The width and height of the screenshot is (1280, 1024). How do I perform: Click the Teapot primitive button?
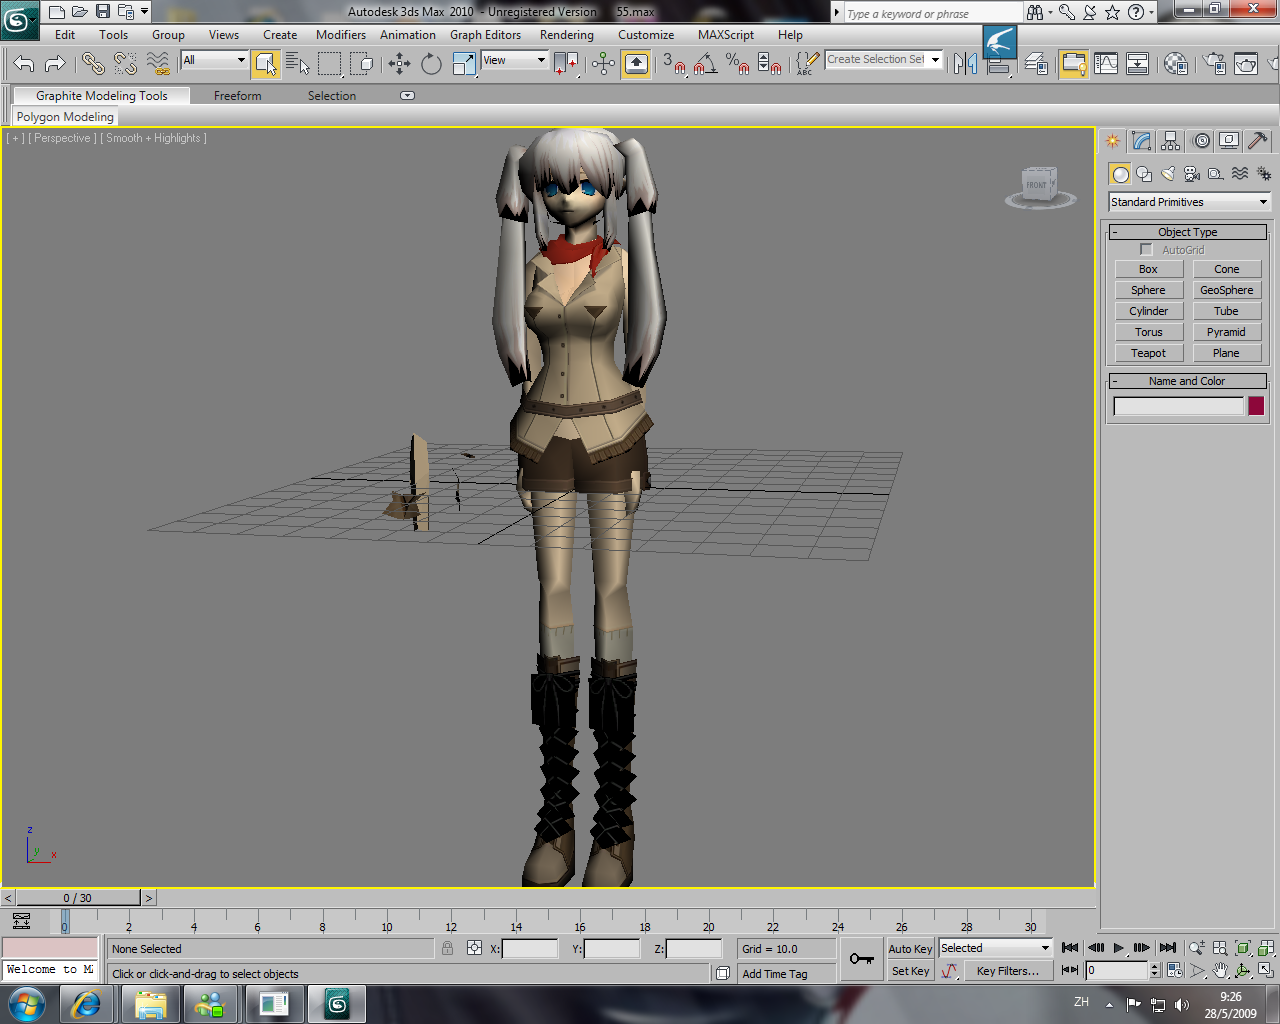(x=1148, y=353)
